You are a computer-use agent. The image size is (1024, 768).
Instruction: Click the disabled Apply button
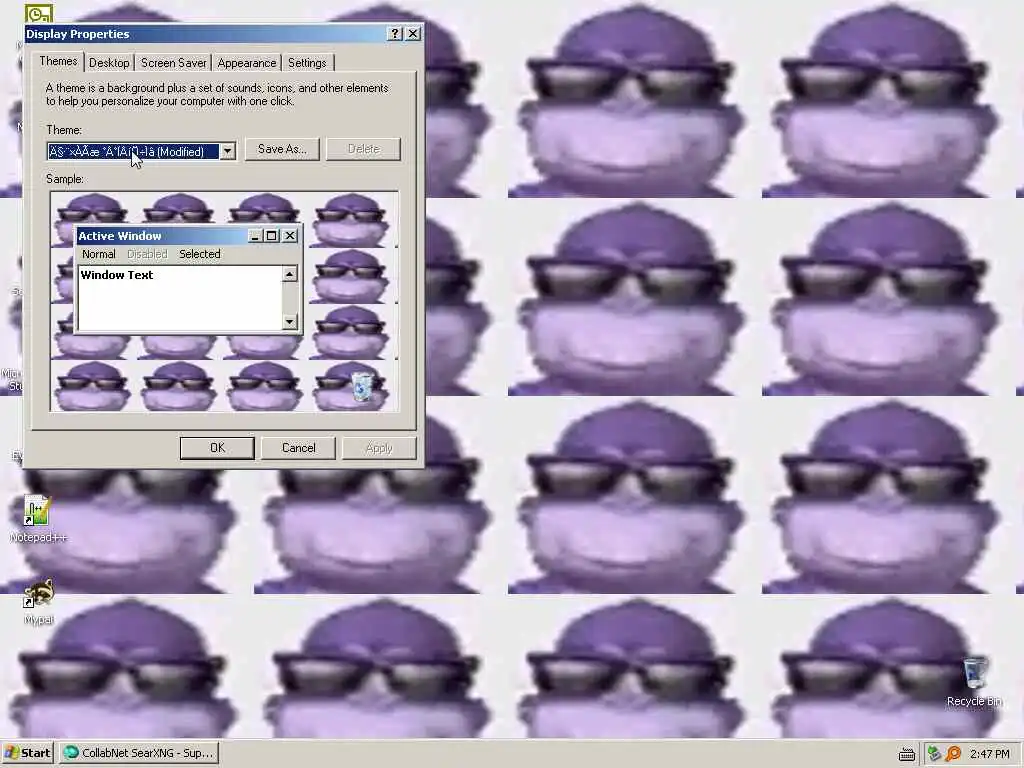(379, 448)
